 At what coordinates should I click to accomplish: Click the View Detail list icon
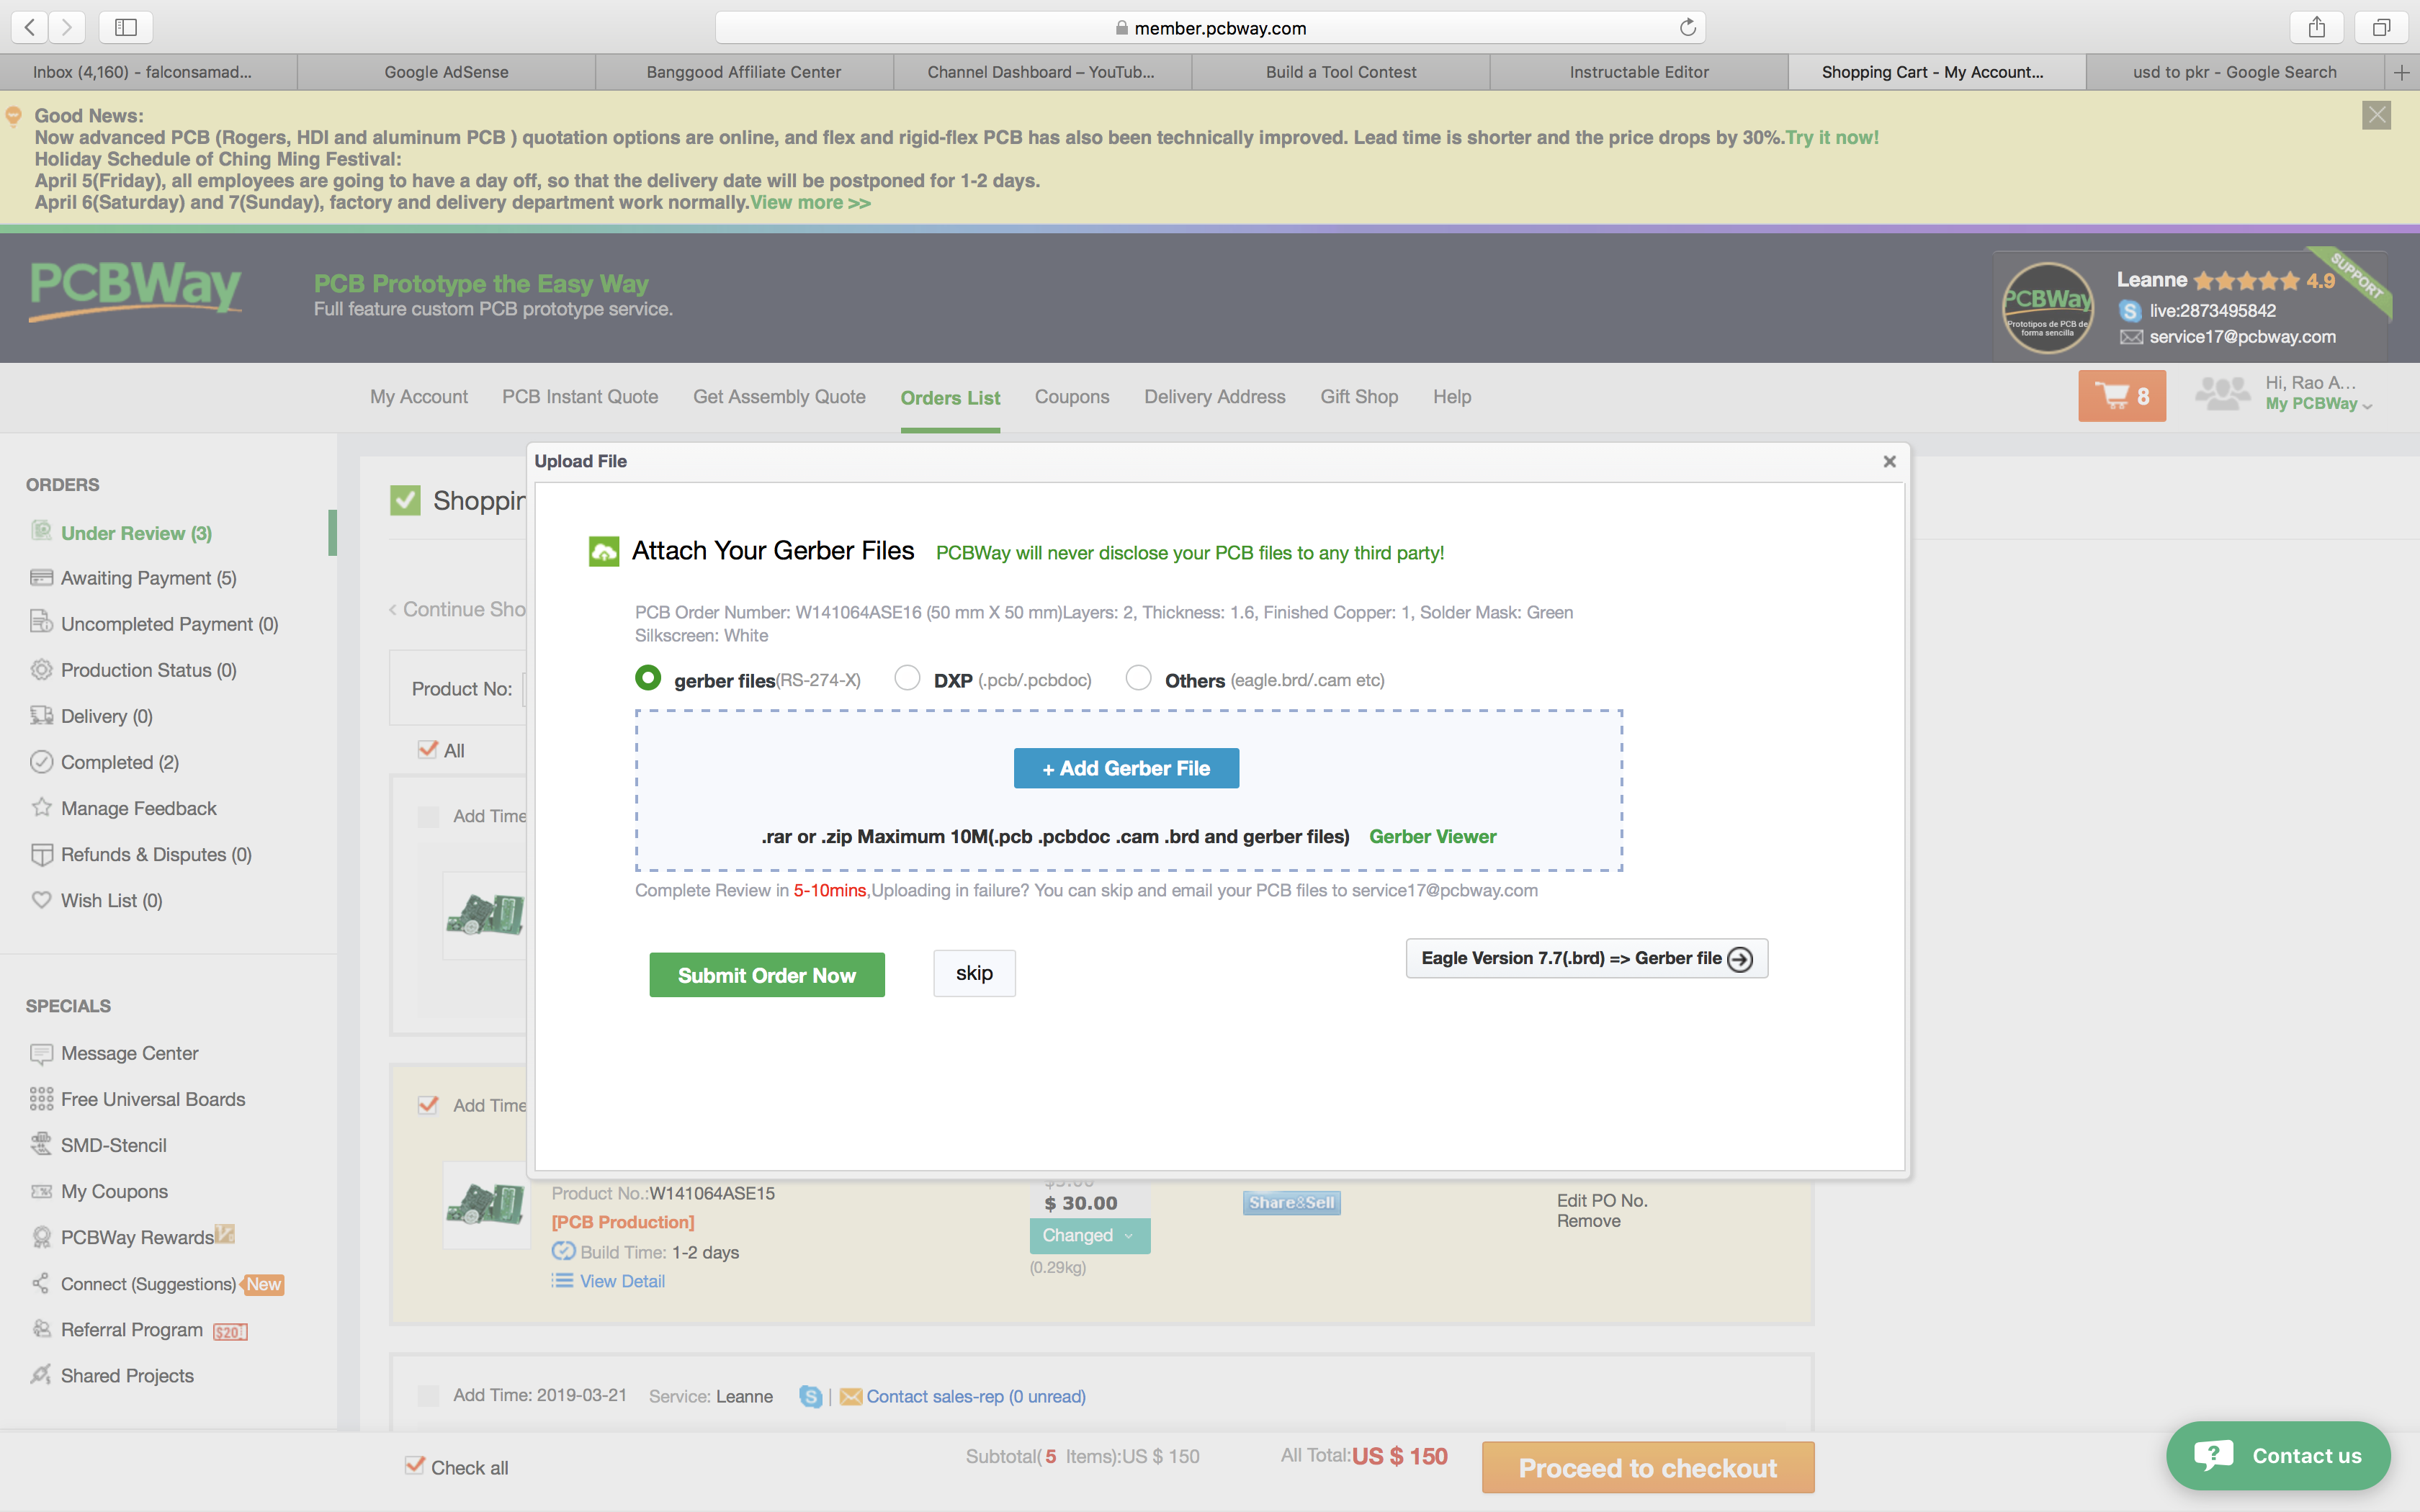[562, 1281]
